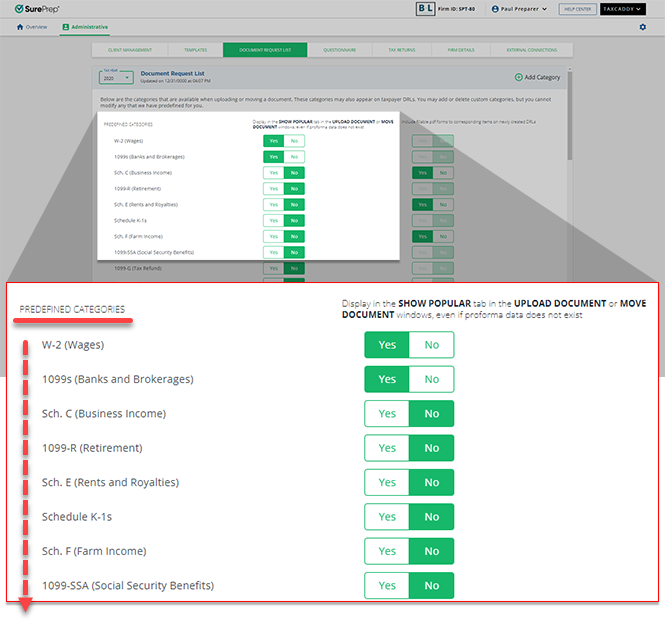This screenshot has width=665, height=621.
Task: Set 1099s (Banks and Brokerages) to No, enlarged view
Action: point(432,379)
